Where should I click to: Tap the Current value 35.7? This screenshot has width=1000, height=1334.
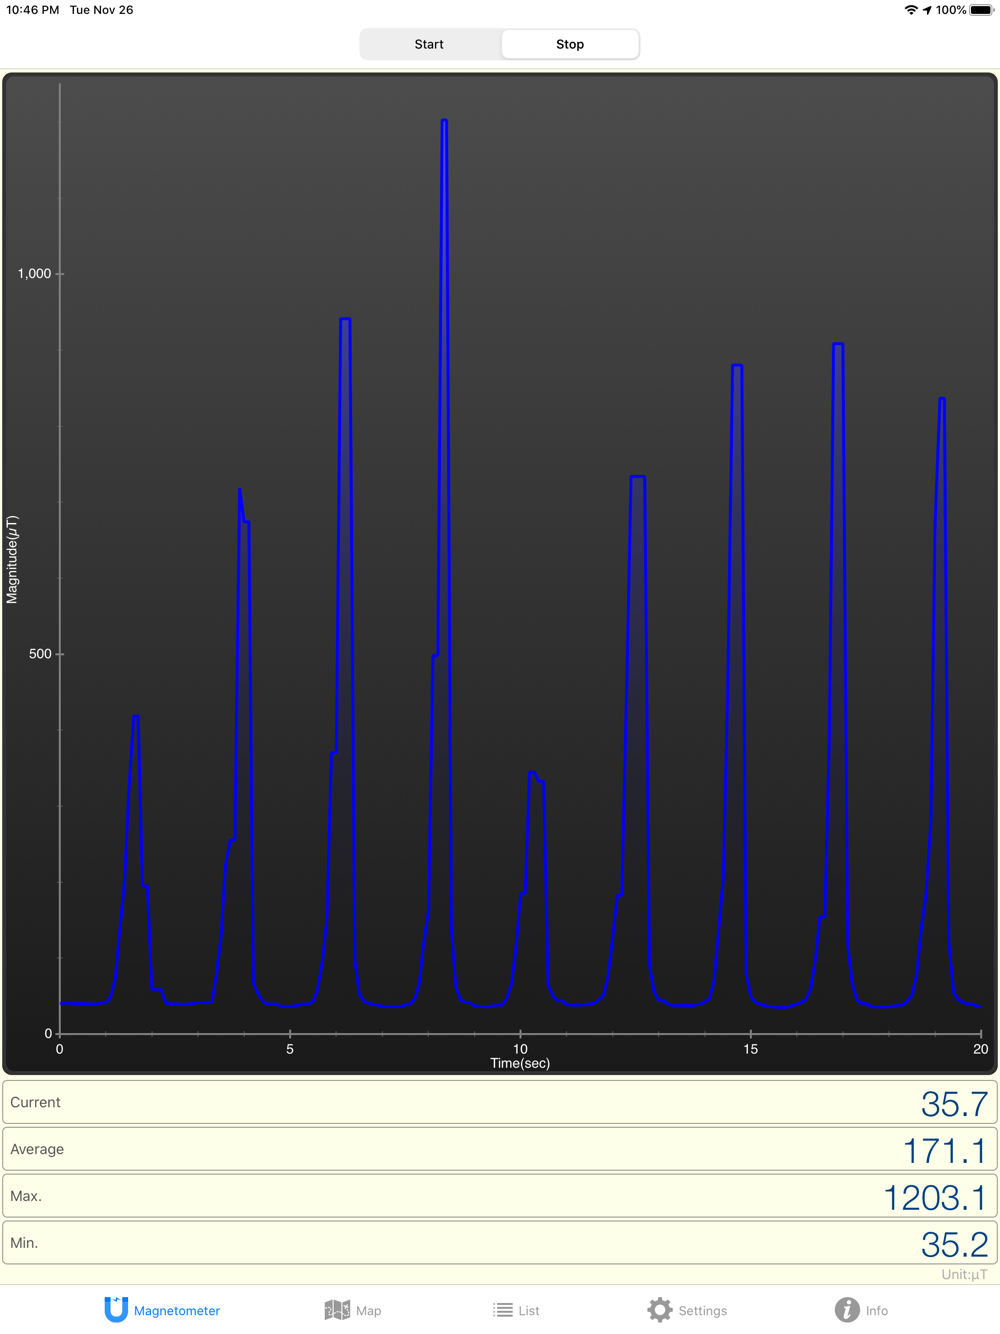point(954,1104)
